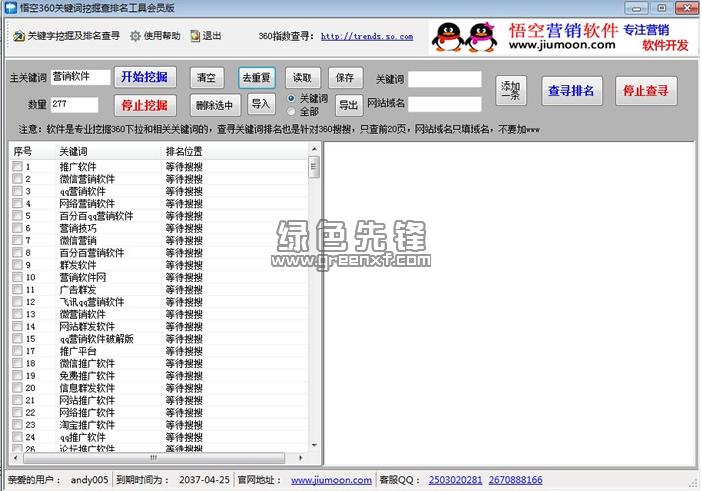
Task: Click the vertical scrollbar thumb in list
Action: [314, 167]
